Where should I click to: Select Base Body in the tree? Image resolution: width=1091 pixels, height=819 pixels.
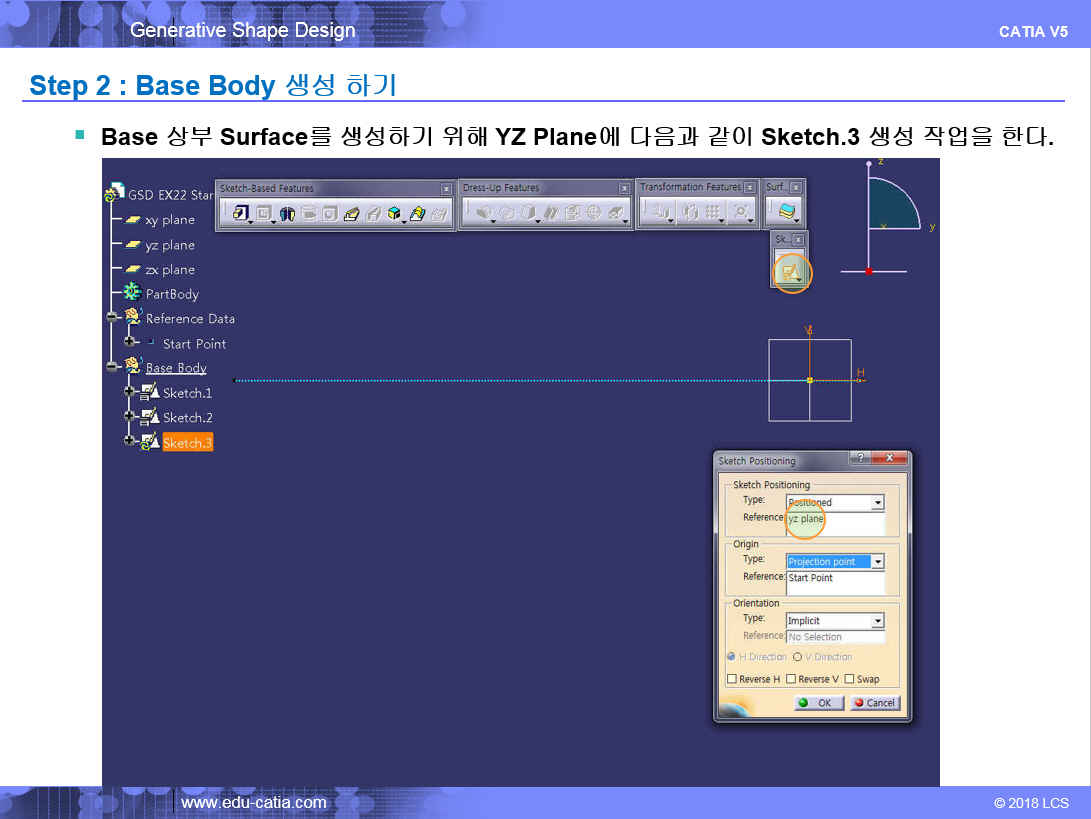click(x=176, y=368)
